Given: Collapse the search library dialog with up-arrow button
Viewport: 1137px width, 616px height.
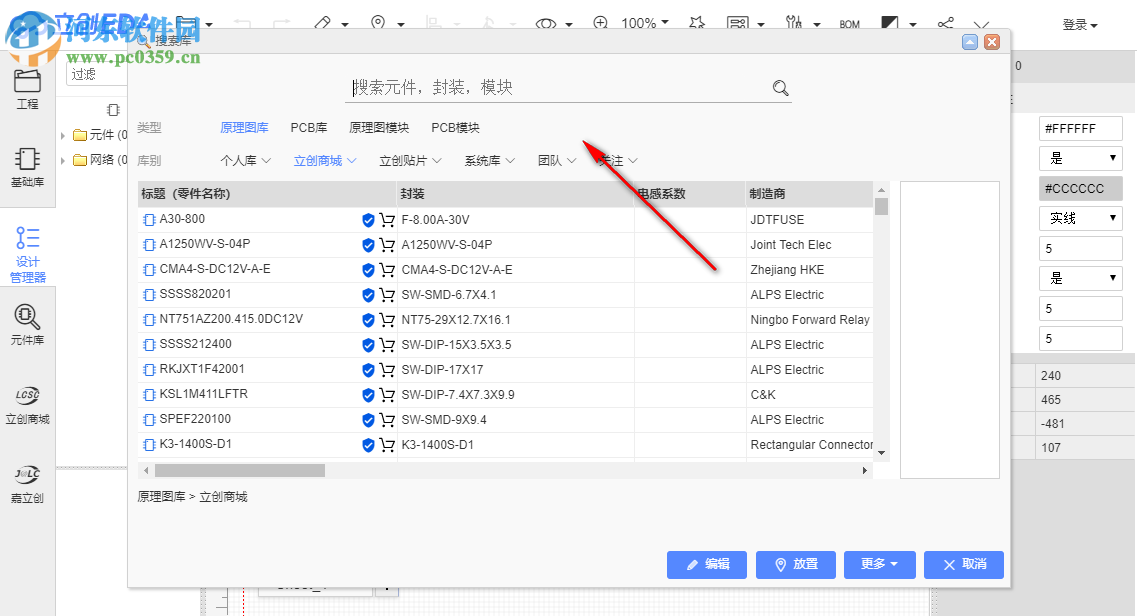Looking at the screenshot, I should coord(969,42).
